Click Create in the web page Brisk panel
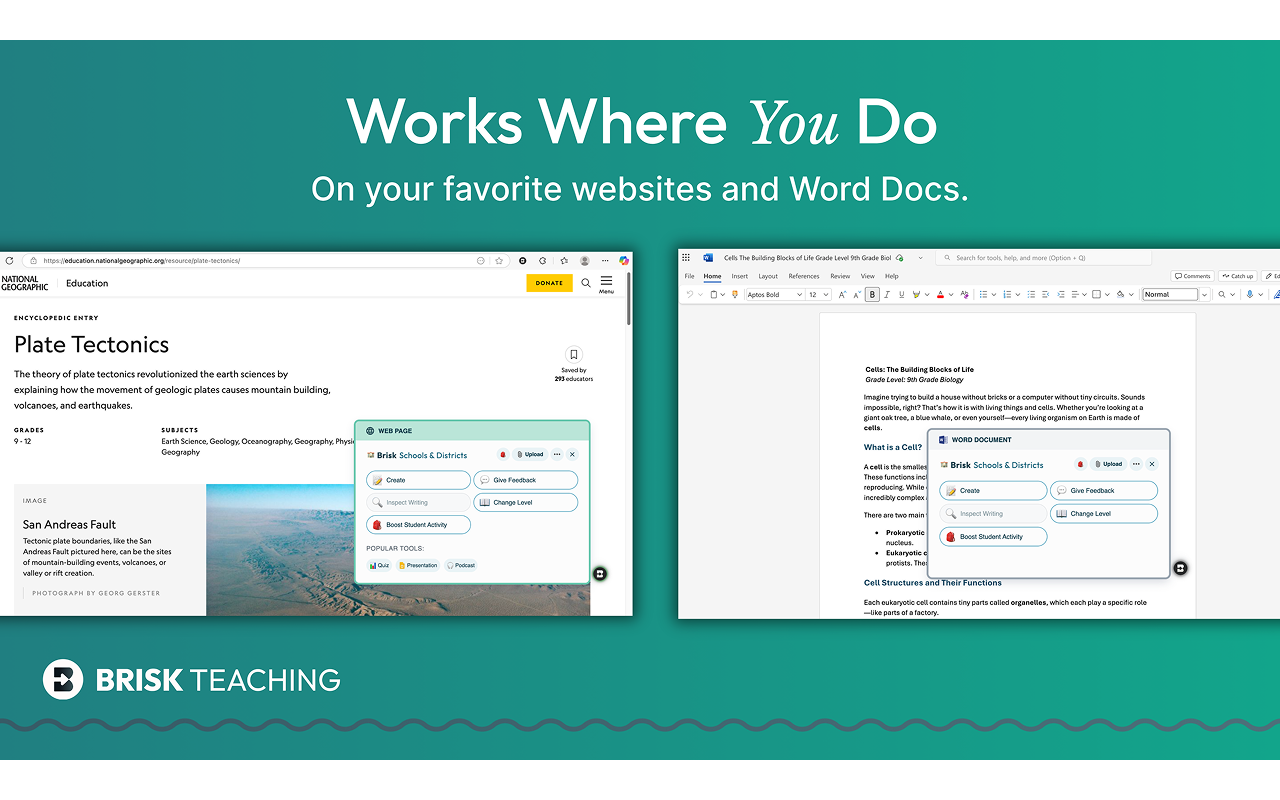The image size is (1280, 800). coord(418,480)
